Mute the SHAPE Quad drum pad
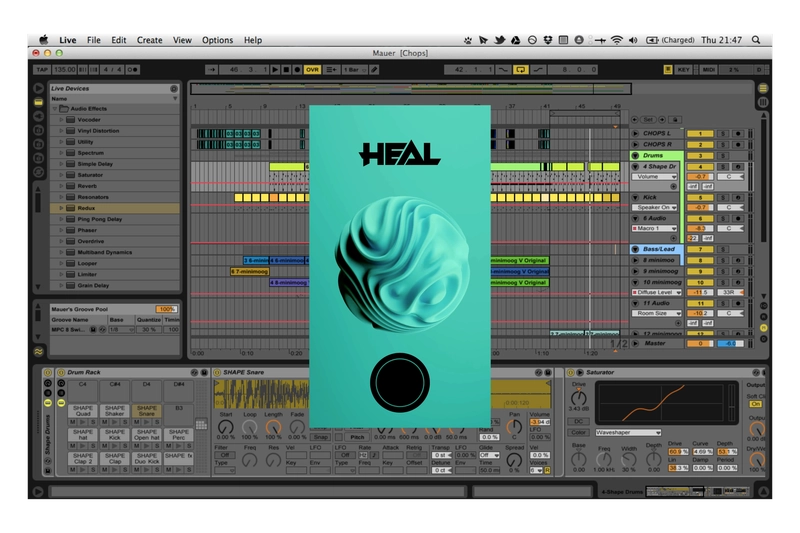 (72, 422)
